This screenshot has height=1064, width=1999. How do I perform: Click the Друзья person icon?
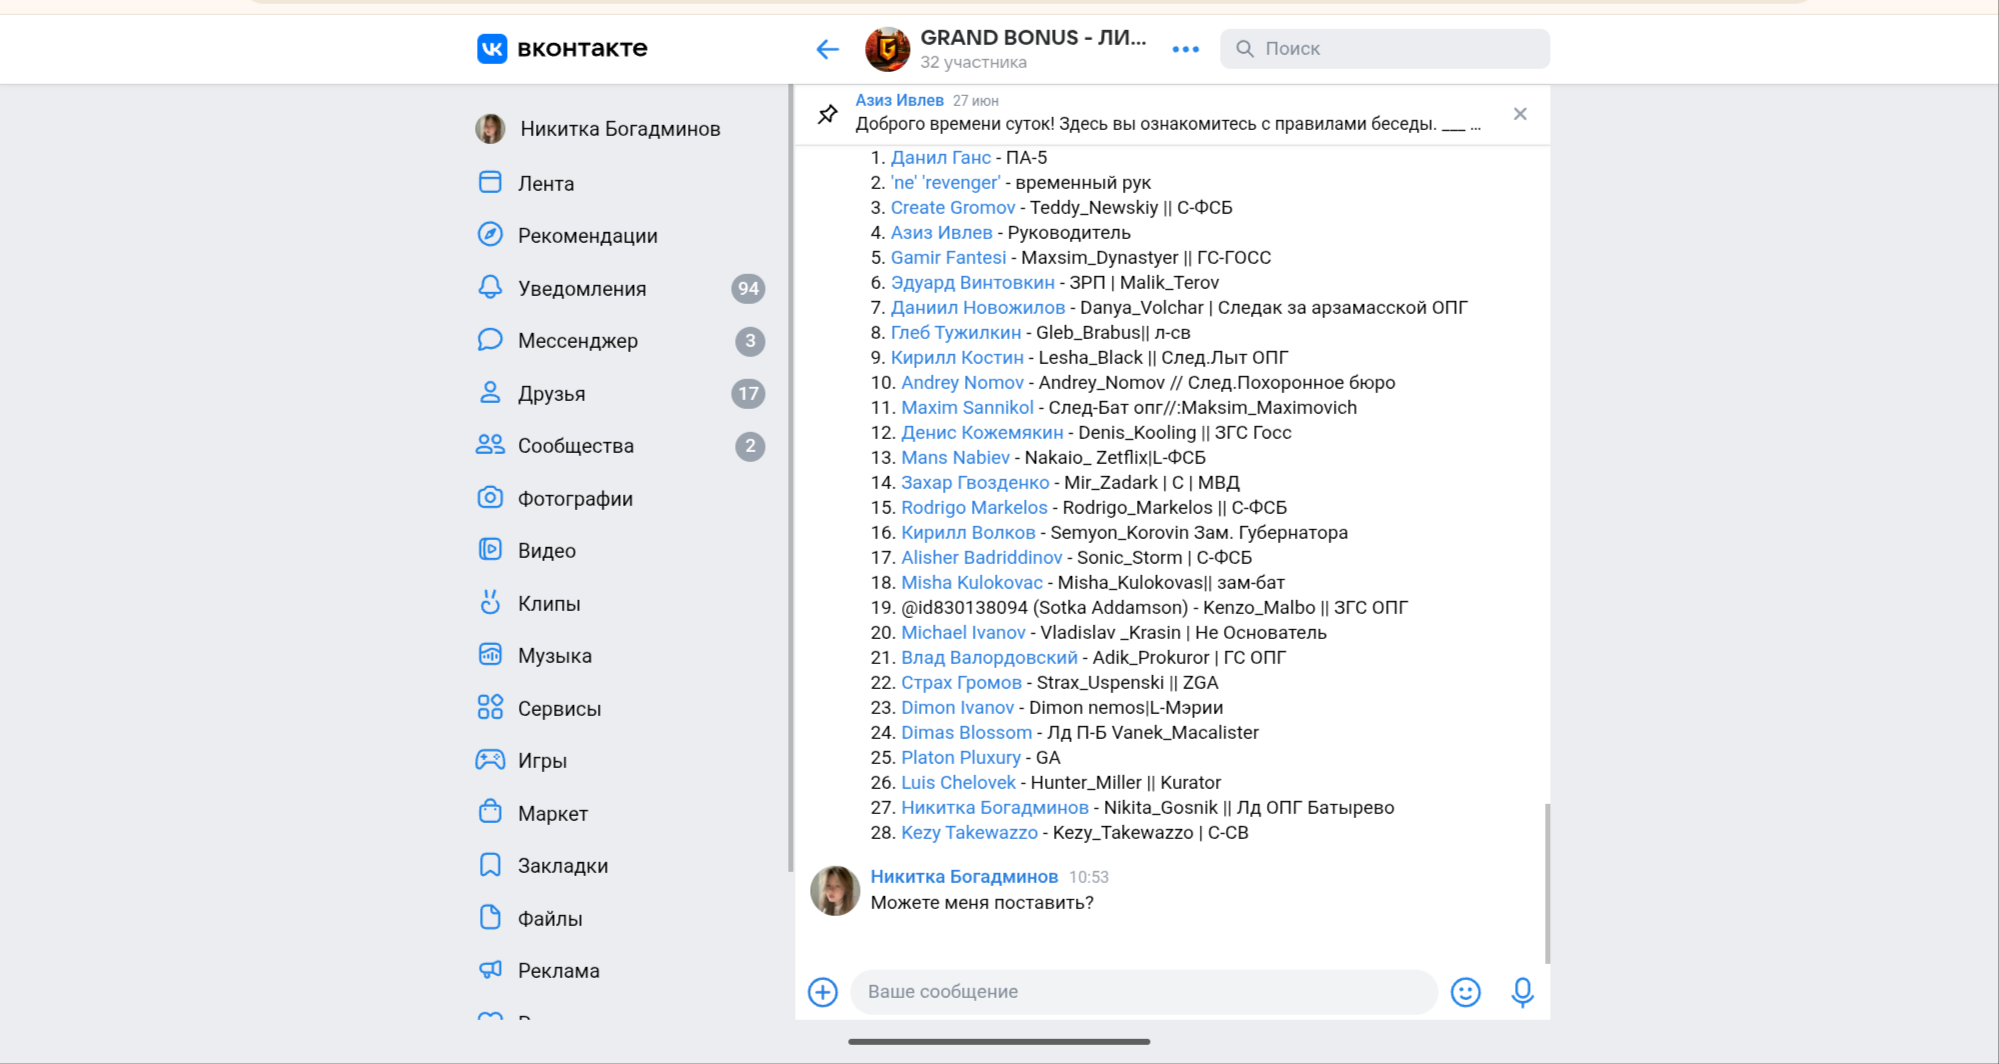pos(490,392)
